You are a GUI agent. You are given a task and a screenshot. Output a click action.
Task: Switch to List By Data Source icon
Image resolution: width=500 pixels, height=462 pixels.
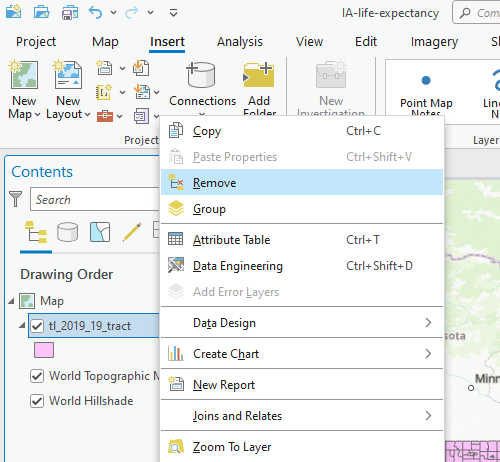(68, 232)
